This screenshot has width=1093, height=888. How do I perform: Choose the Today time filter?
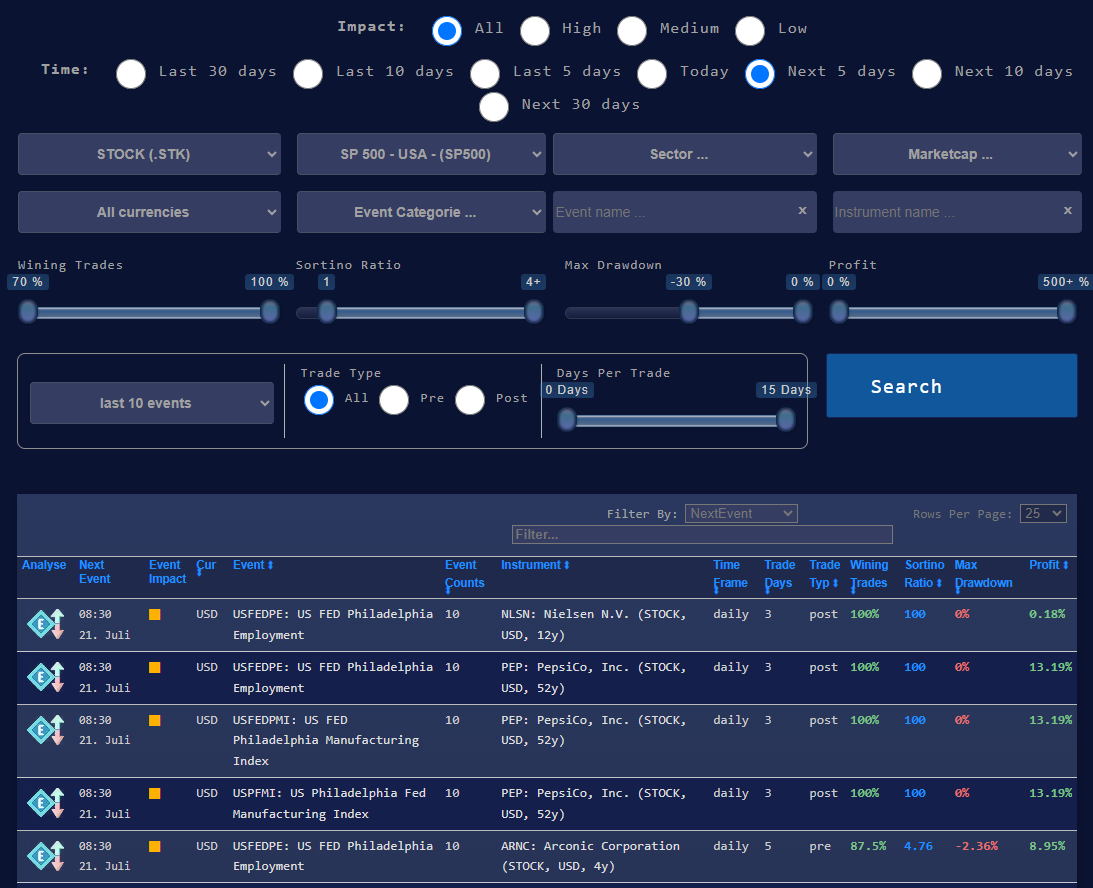point(652,73)
